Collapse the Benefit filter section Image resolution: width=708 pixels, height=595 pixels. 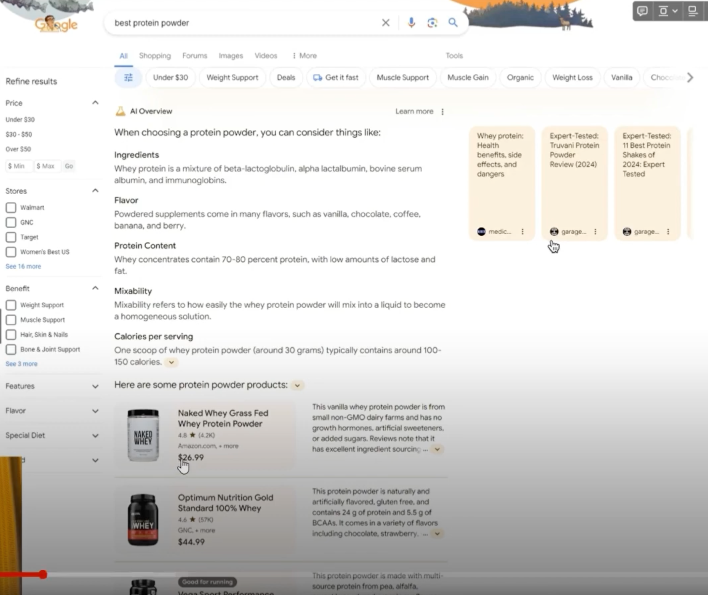coord(95,288)
